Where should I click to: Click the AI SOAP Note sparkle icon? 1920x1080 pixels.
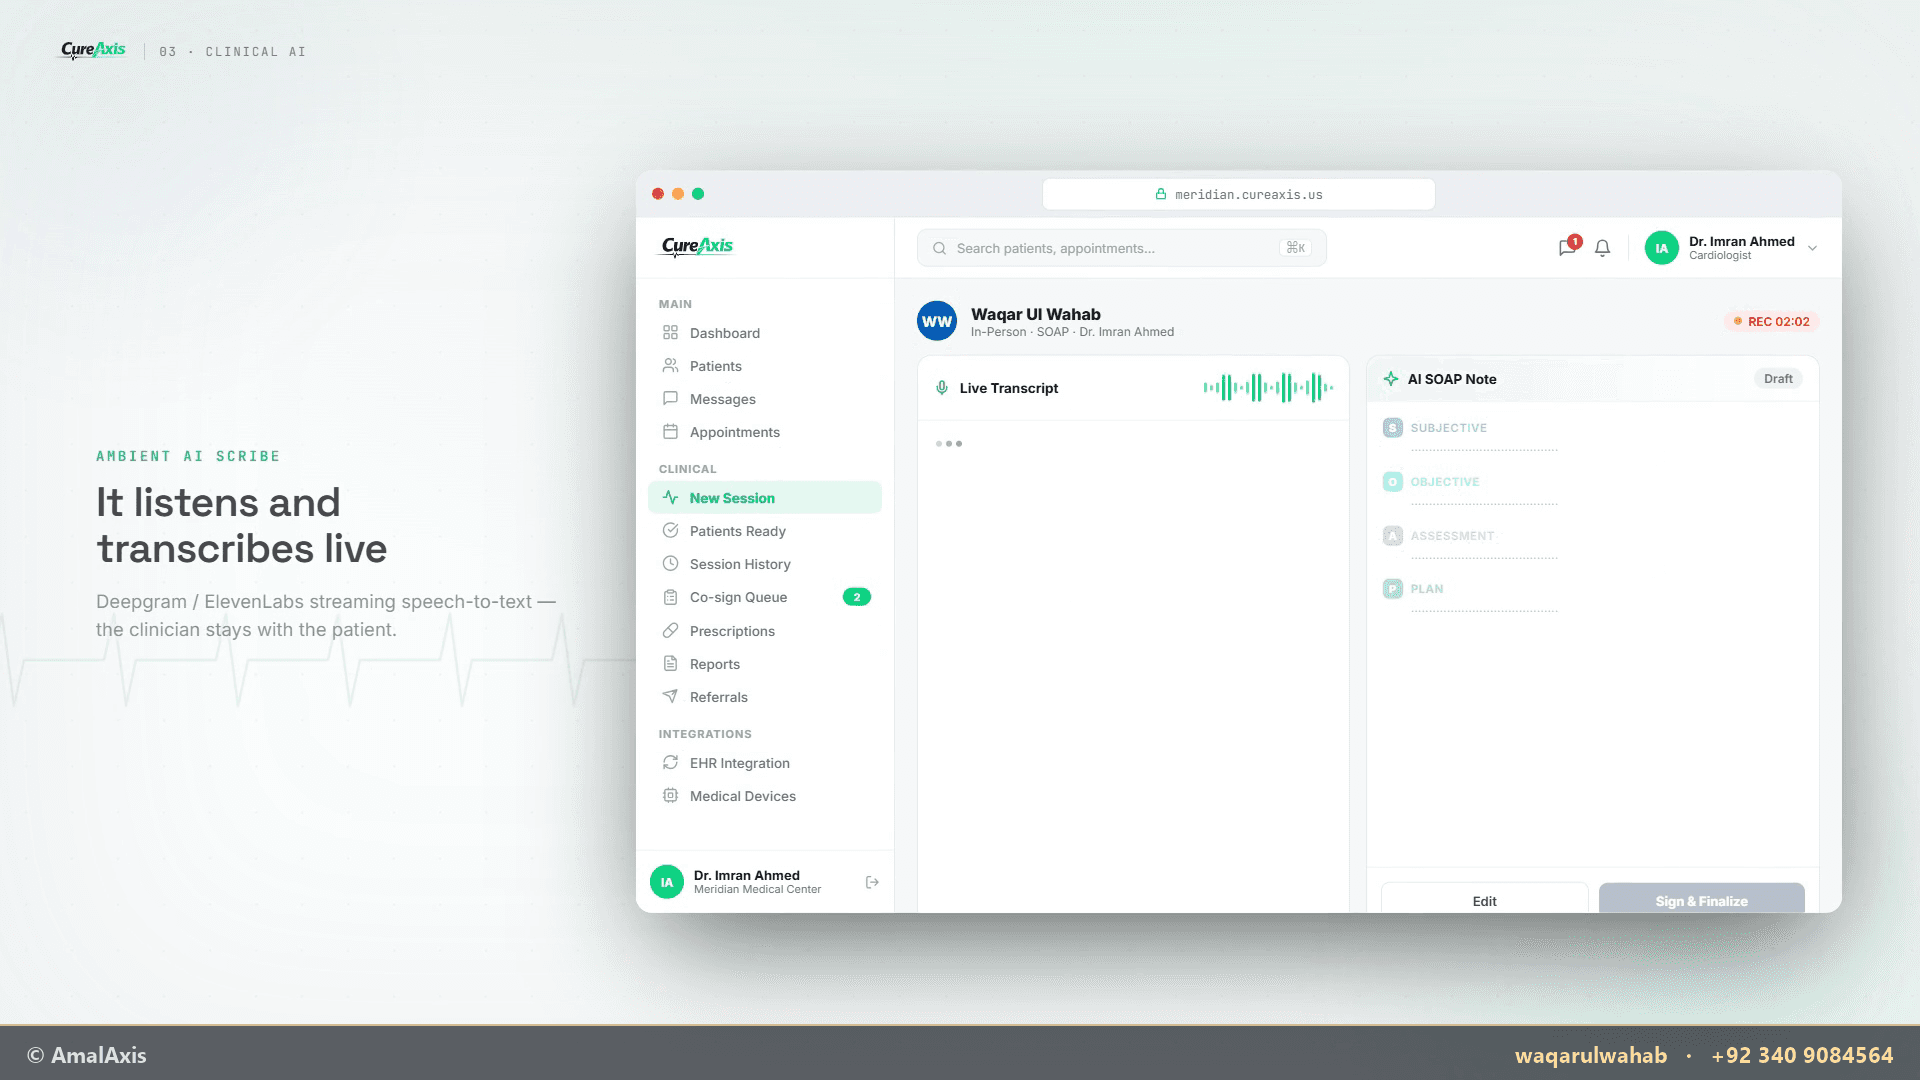[x=1391, y=379]
